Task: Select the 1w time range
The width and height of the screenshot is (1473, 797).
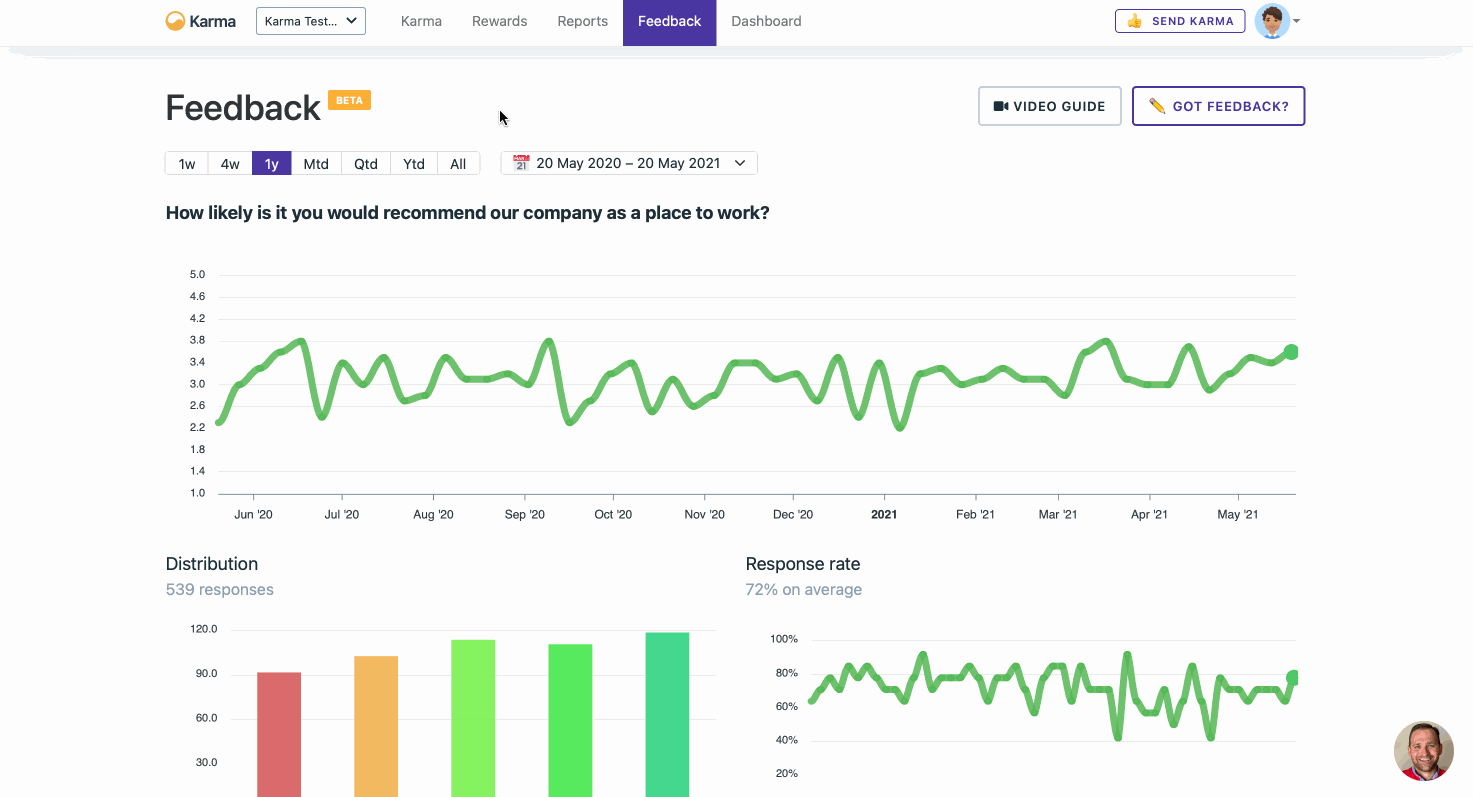Action: 187,164
